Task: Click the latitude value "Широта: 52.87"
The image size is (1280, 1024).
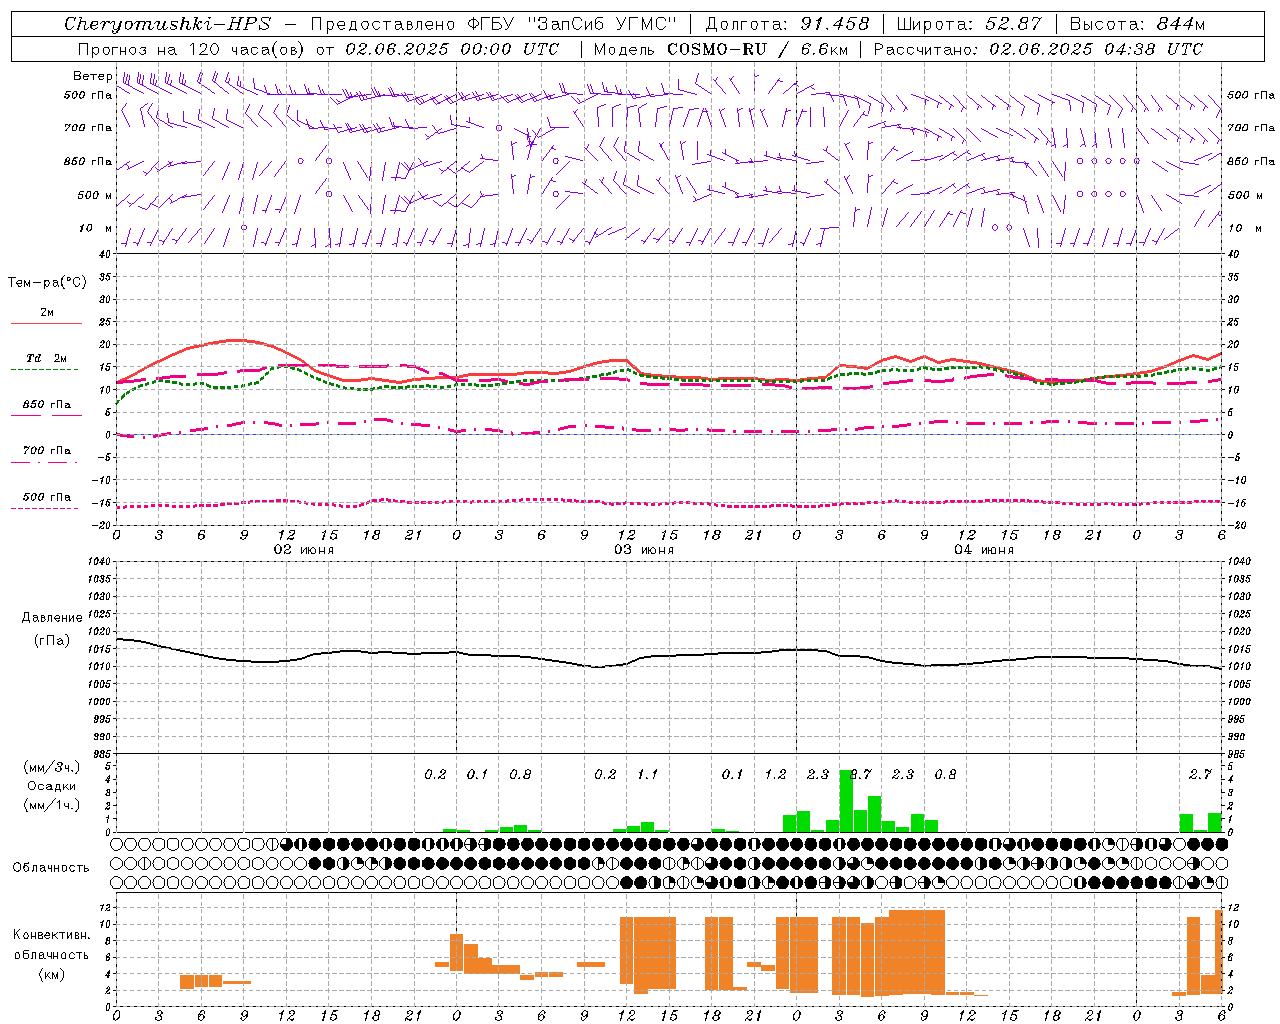Action: (x=969, y=24)
